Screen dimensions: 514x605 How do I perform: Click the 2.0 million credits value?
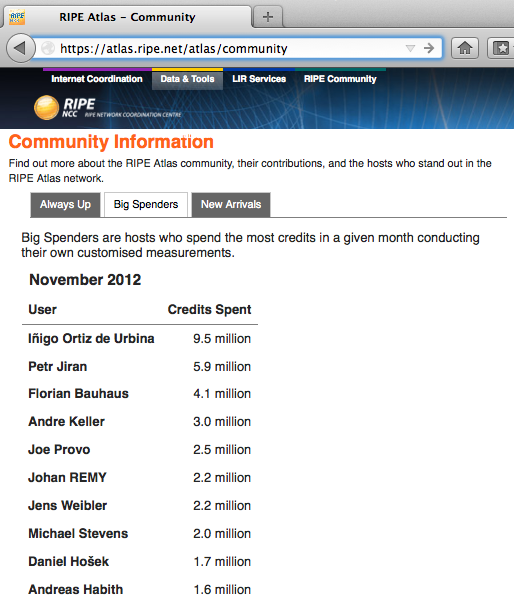222,534
